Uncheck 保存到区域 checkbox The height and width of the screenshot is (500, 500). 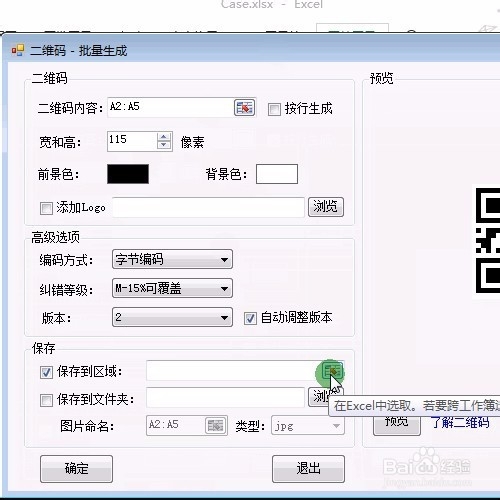46,372
